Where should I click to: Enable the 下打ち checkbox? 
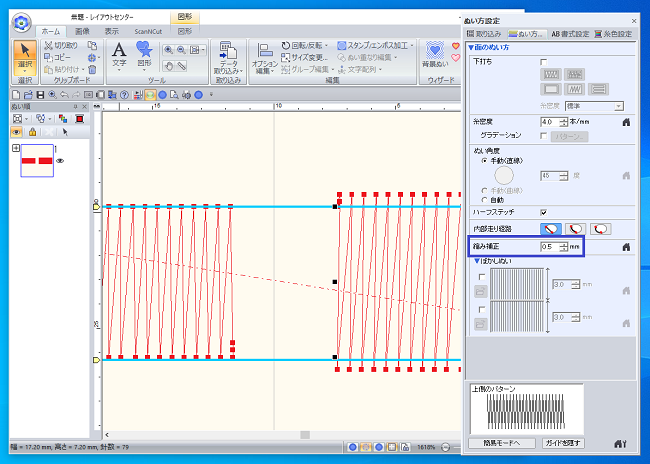click(x=543, y=62)
